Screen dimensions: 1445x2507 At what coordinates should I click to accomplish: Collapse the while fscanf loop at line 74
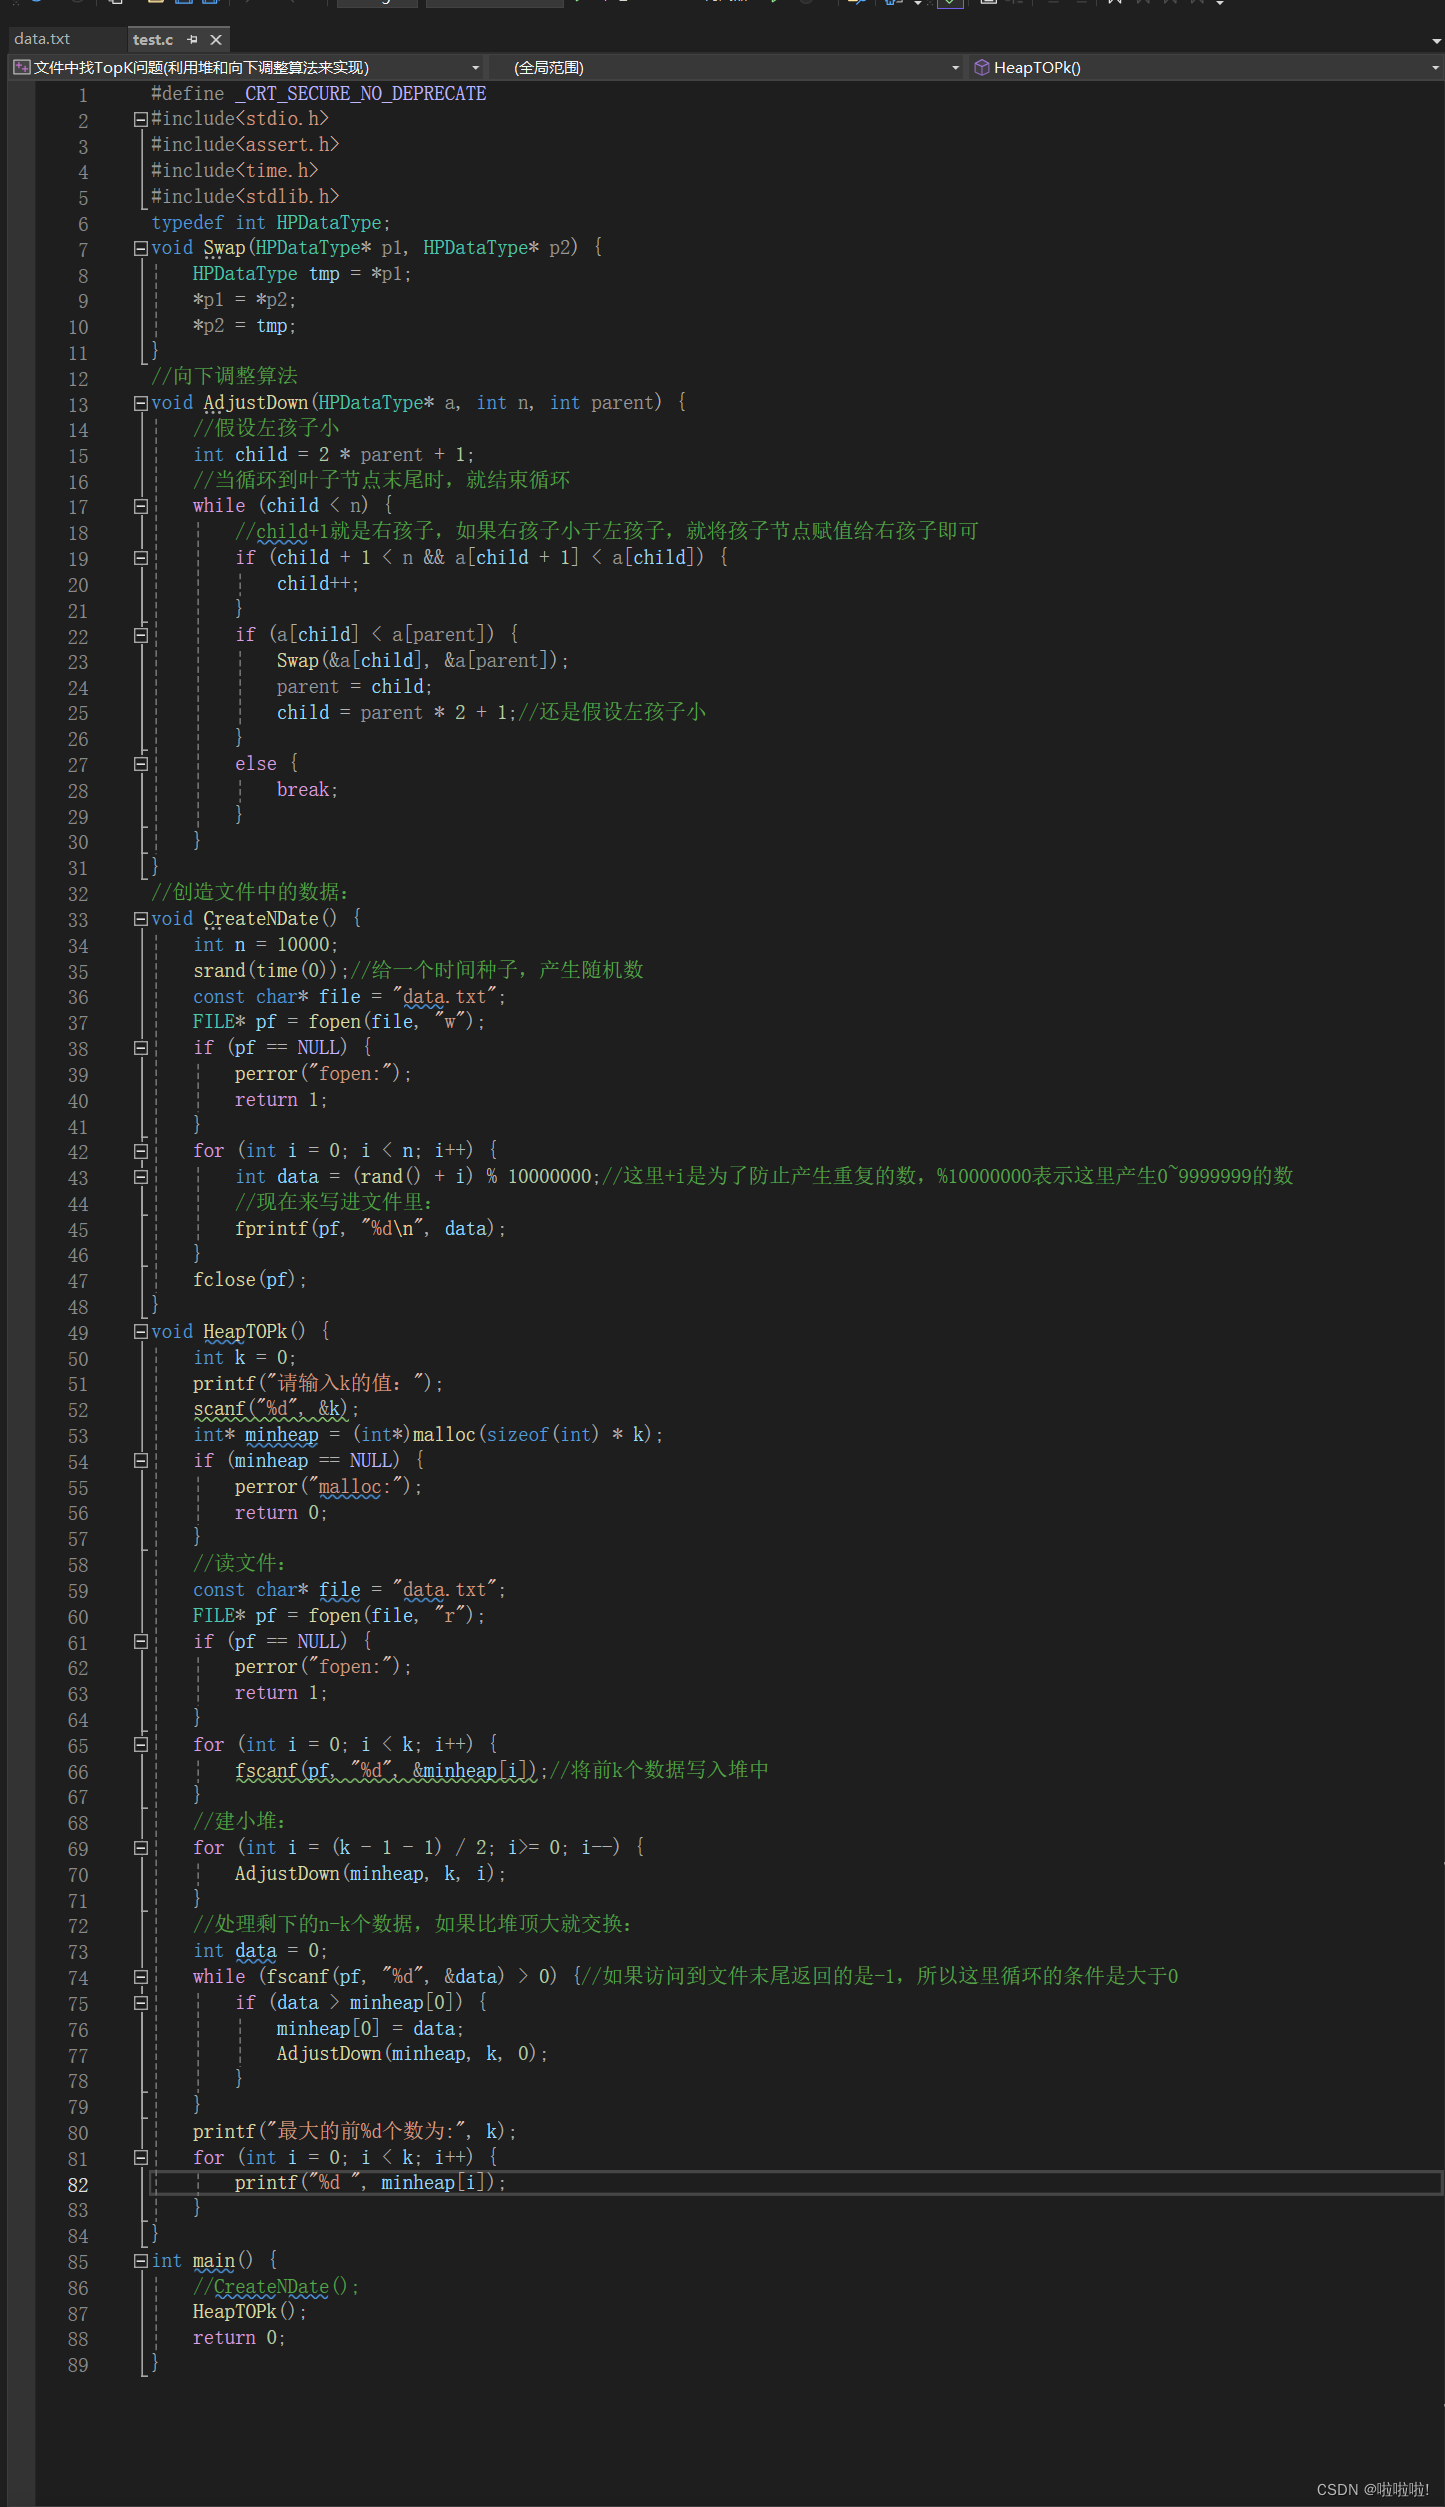(141, 1977)
